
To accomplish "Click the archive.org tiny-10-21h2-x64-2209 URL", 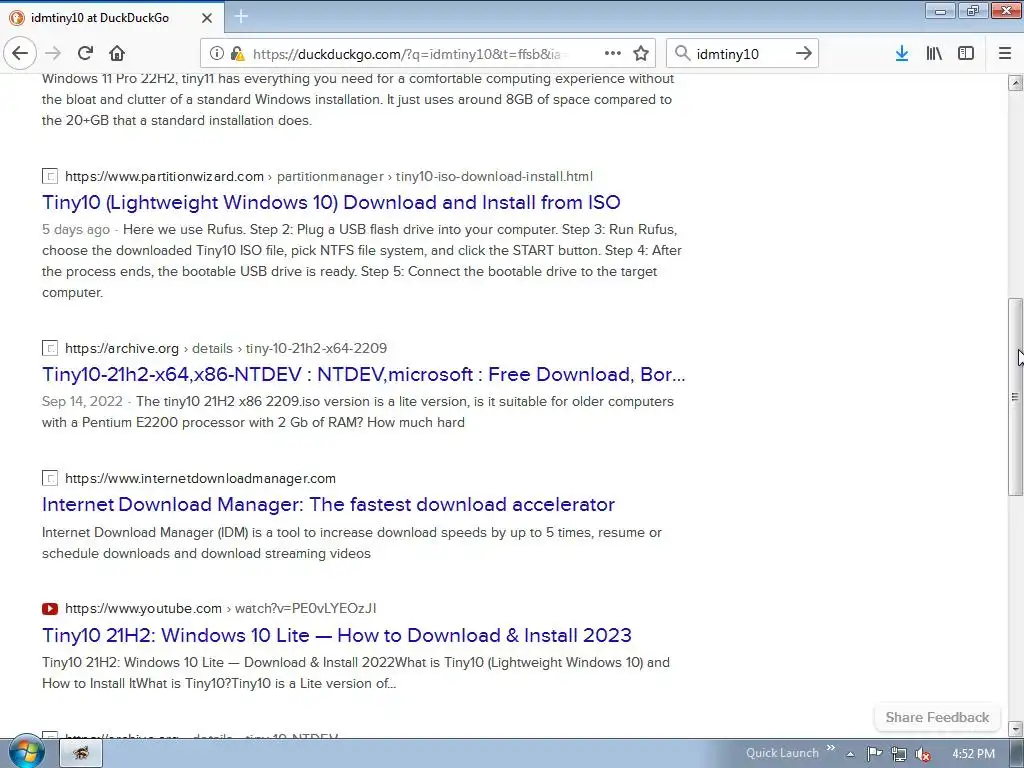I will [x=226, y=348].
